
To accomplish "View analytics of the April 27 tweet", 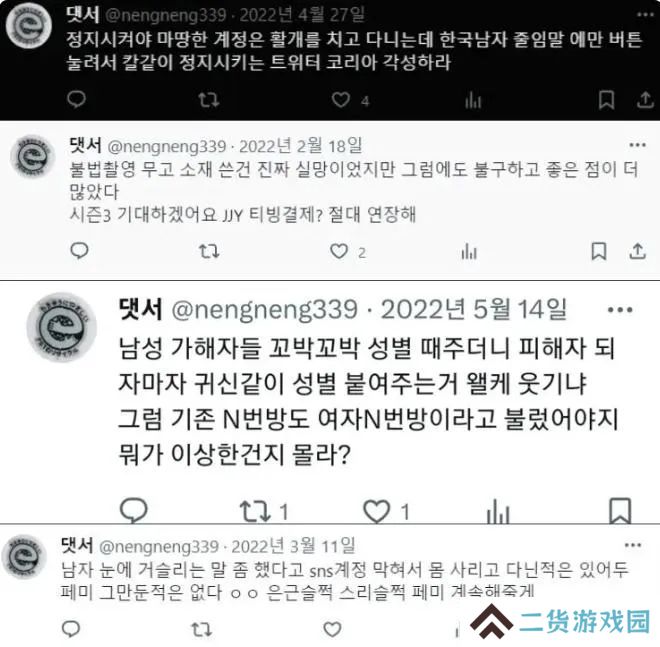I will point(473,100).
